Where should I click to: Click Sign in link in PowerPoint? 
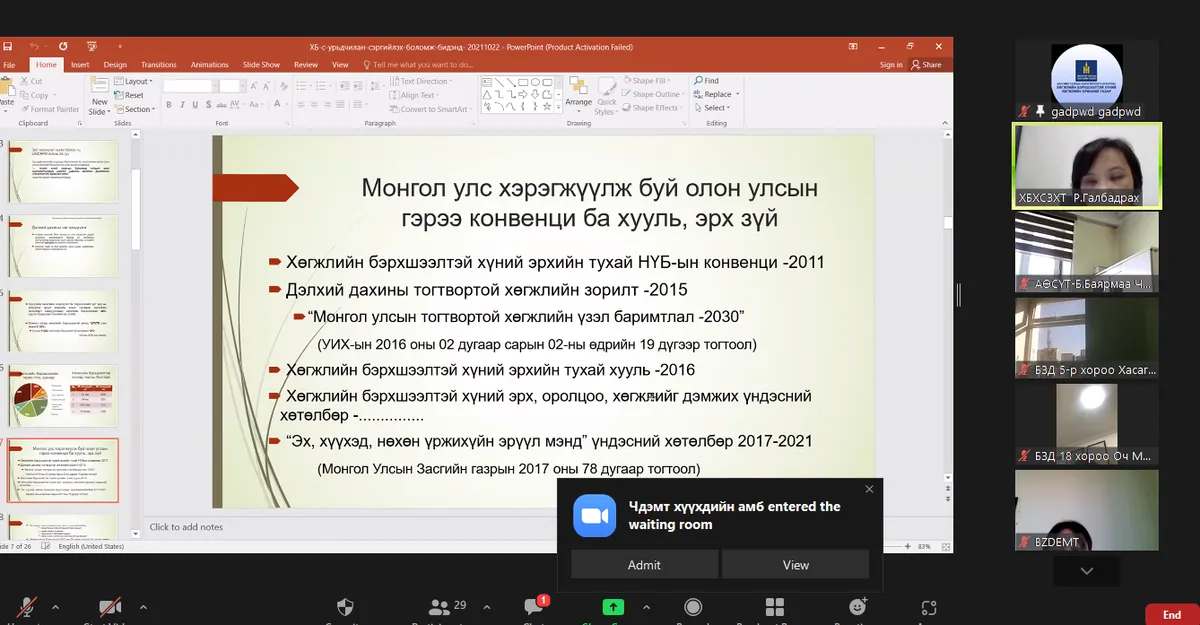pos(891,64)
